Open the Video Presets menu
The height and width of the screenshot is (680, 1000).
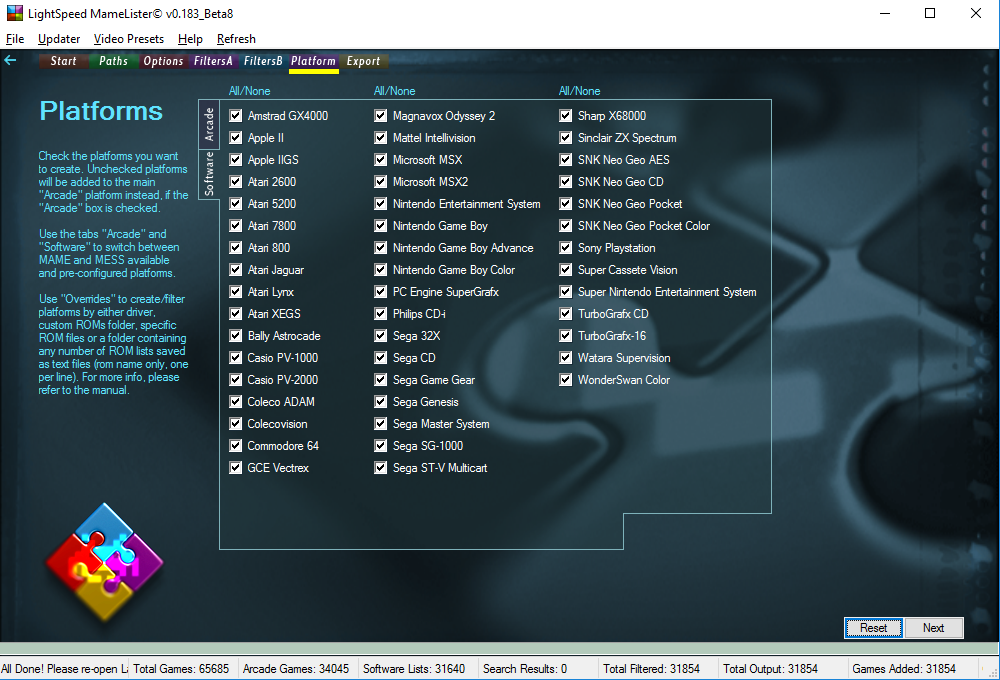point(129,39)
